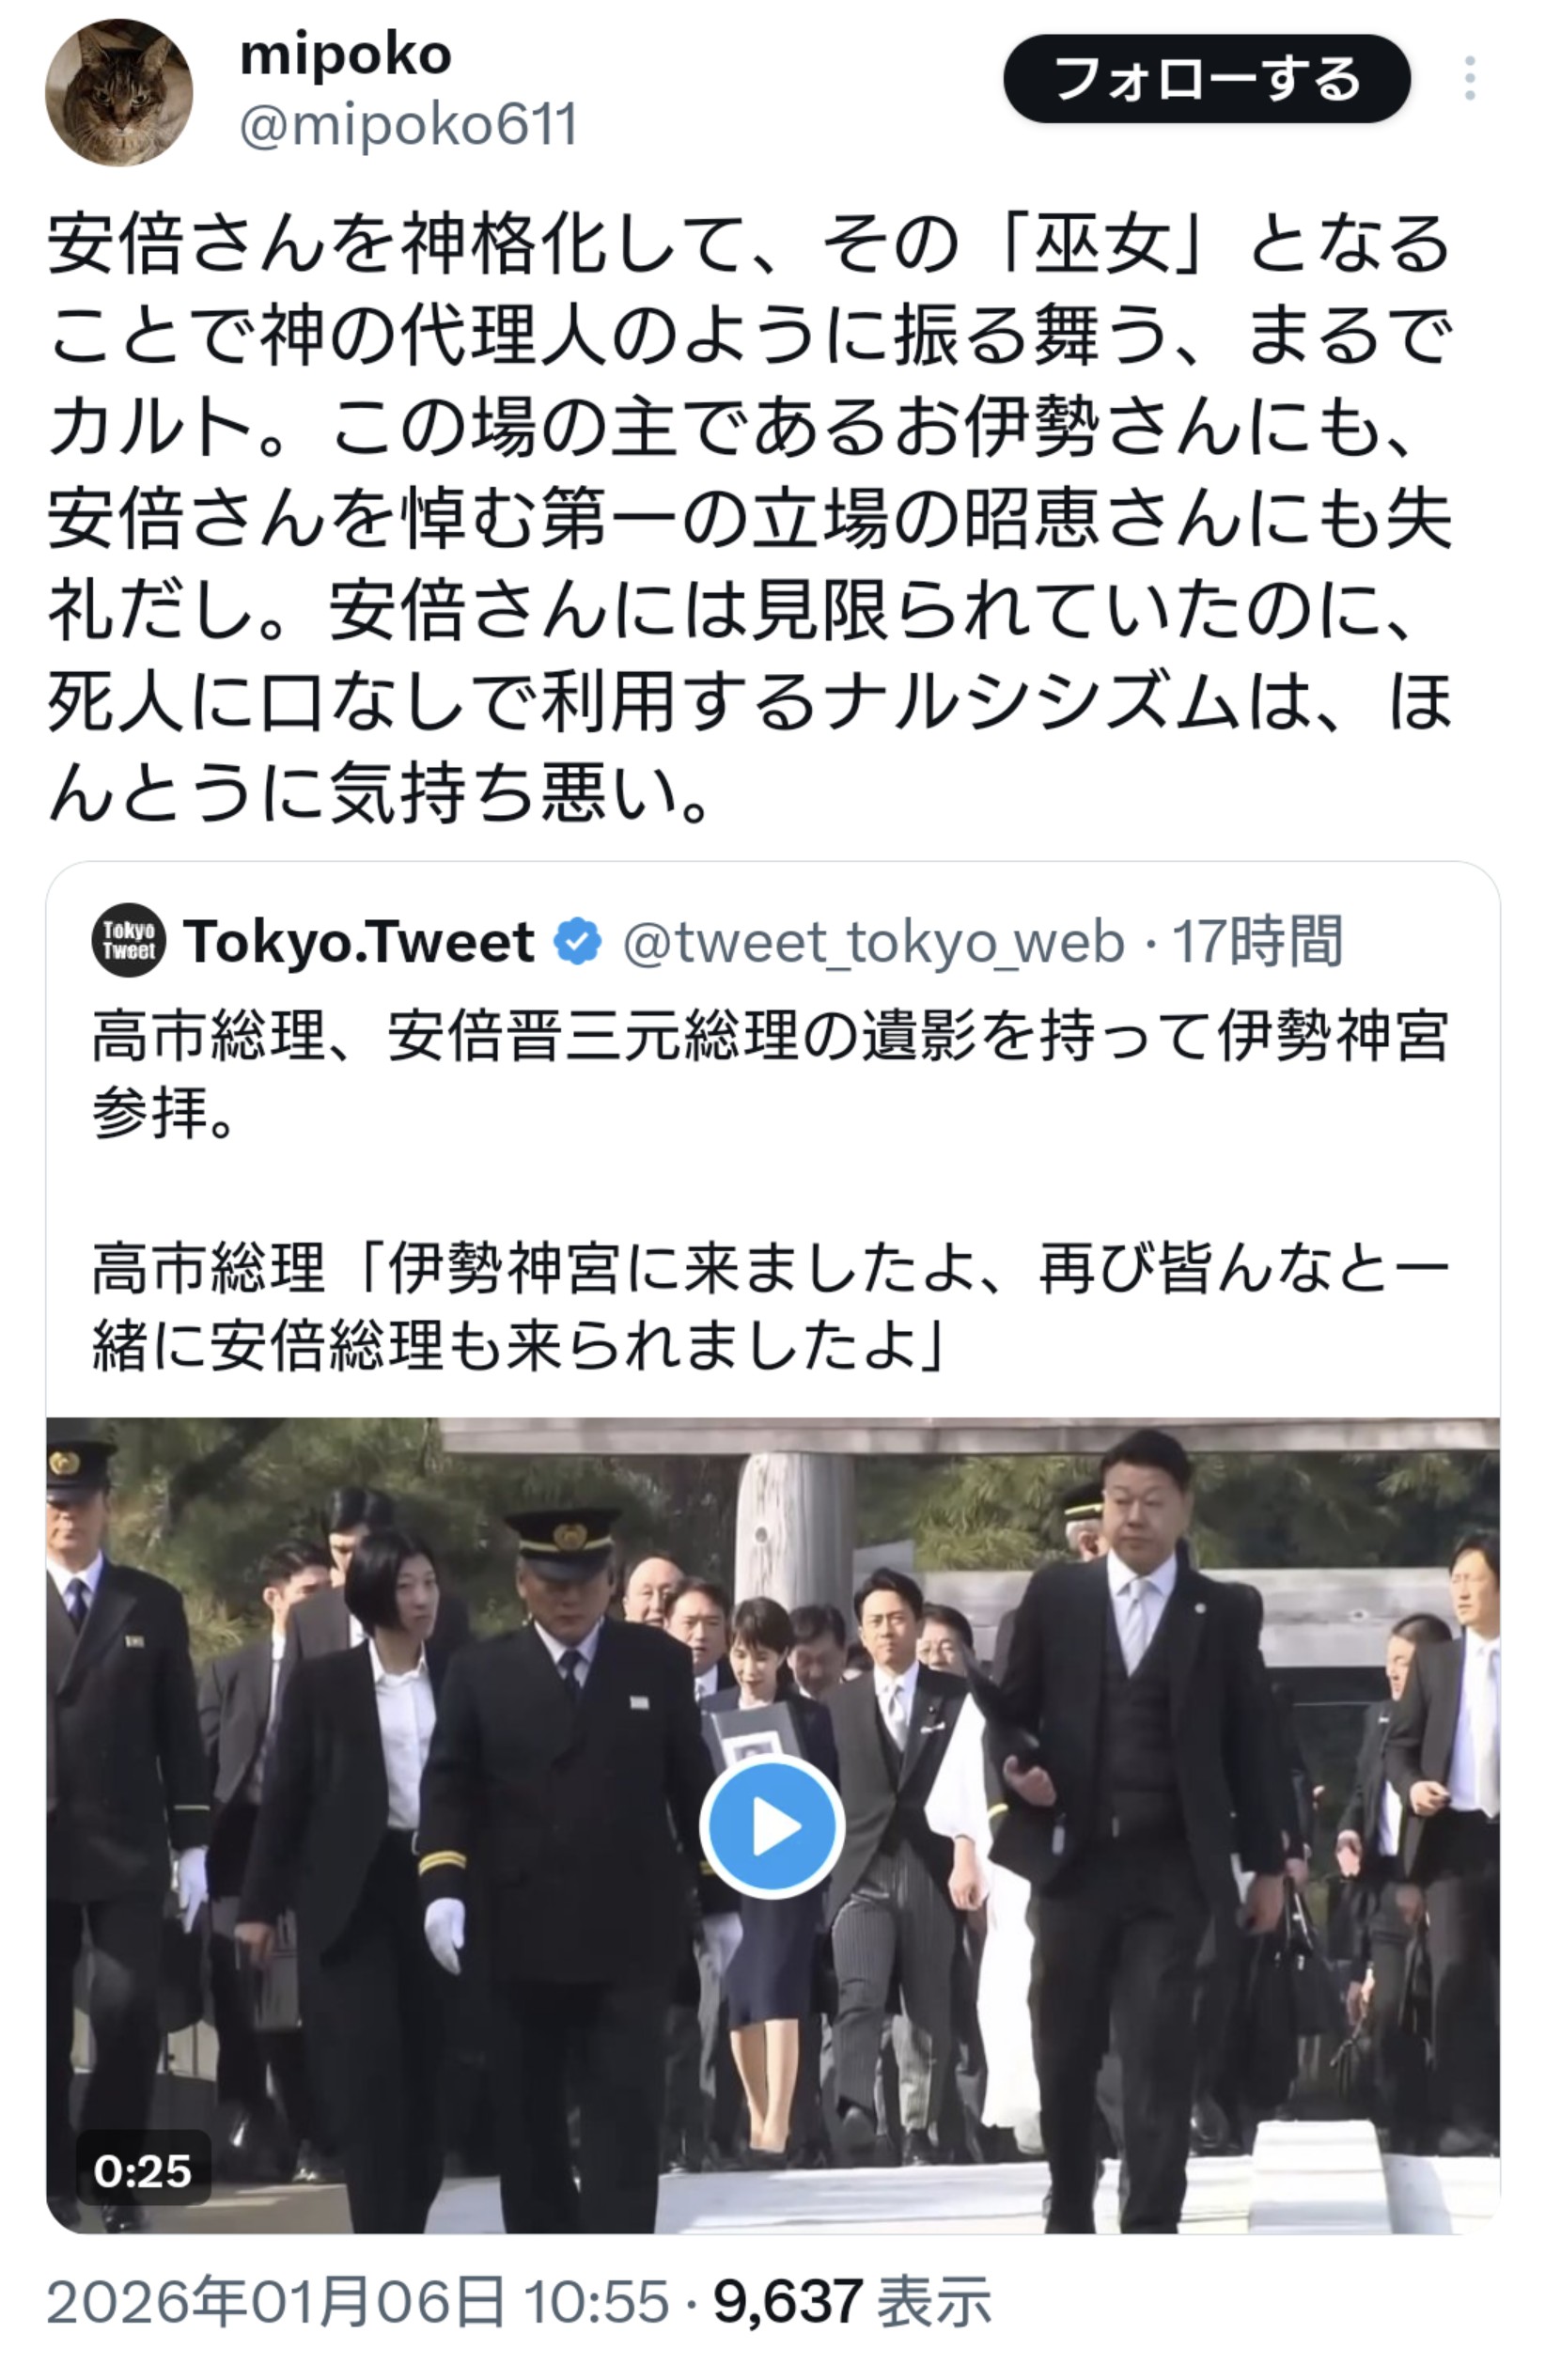Open the 2026年01月06日 10:55 post timestamp
The height and width of the screenshot is (2380, 1545).
point(357,2301)
